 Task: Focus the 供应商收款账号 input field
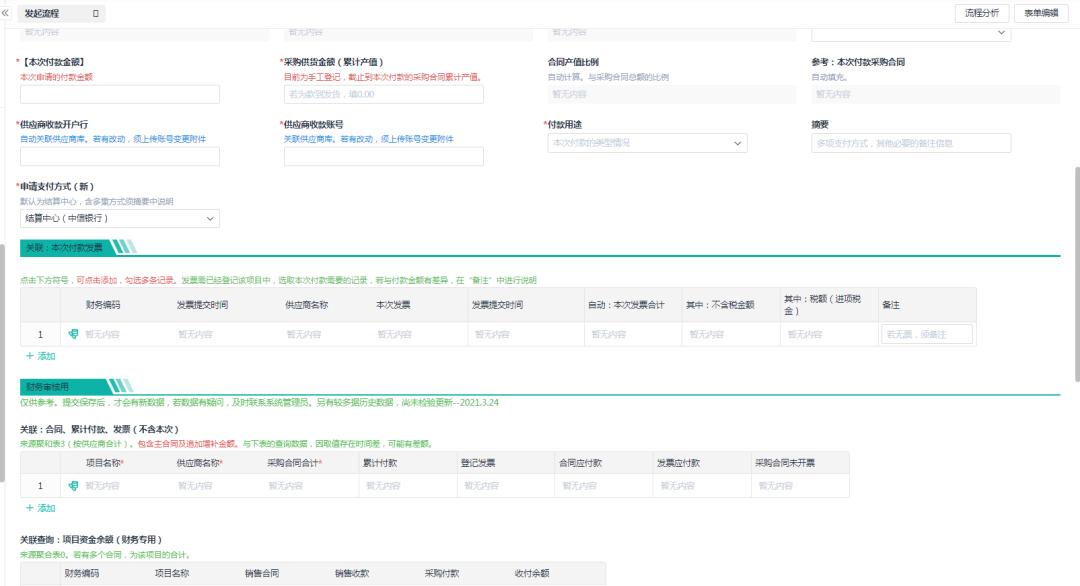384,156
